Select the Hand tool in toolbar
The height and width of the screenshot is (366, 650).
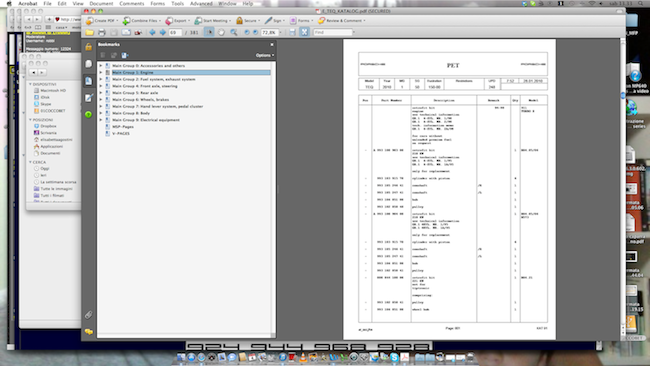tap(221, 32)
